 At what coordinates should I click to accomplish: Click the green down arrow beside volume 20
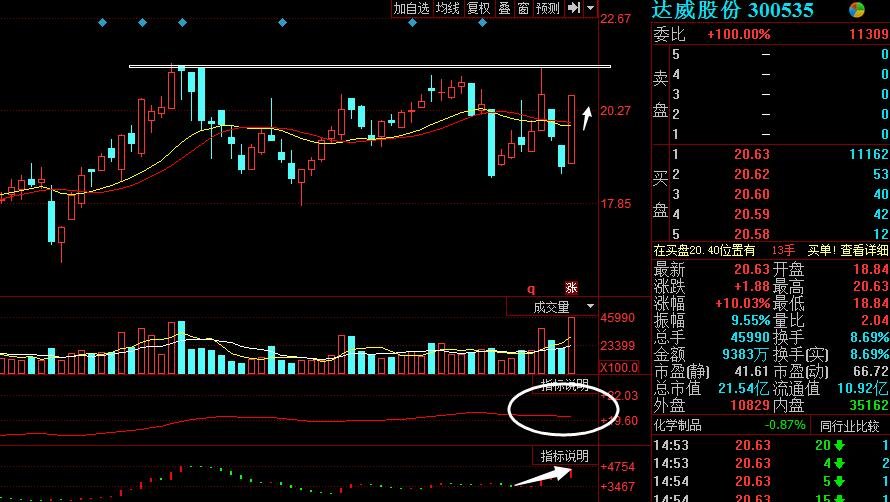(x=841, y=445)
